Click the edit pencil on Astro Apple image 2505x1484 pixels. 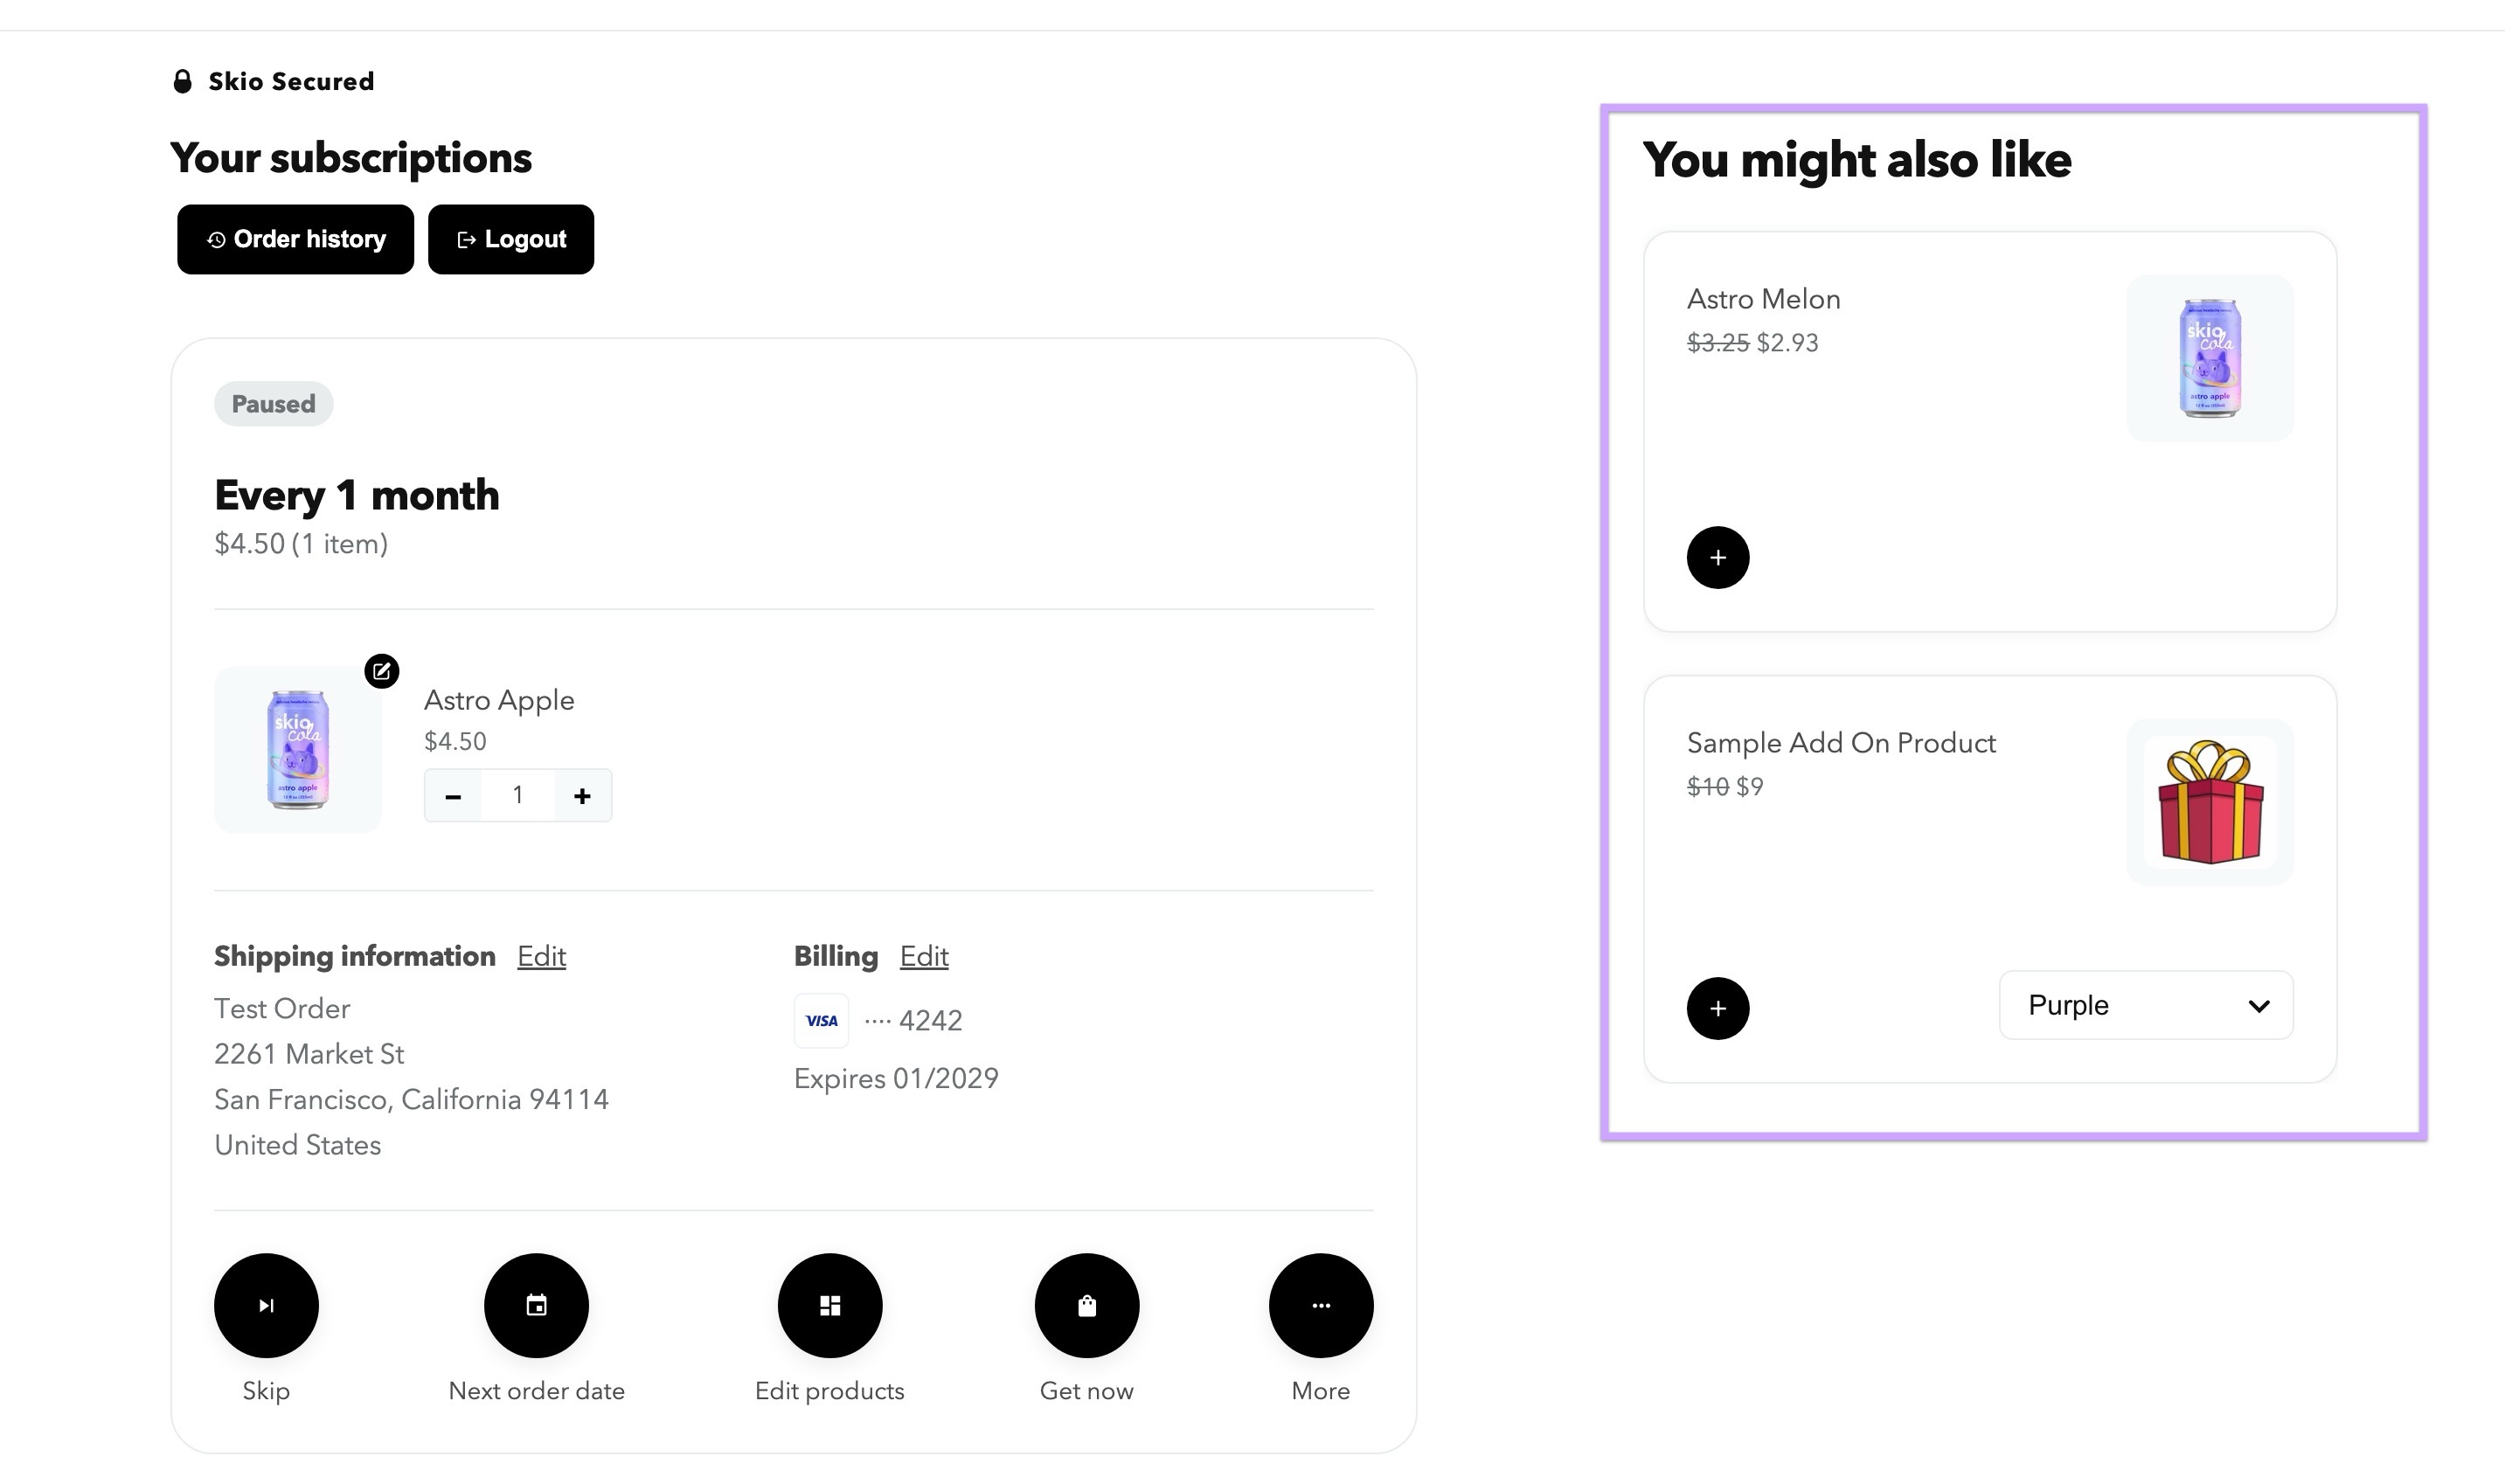point(380,672)
